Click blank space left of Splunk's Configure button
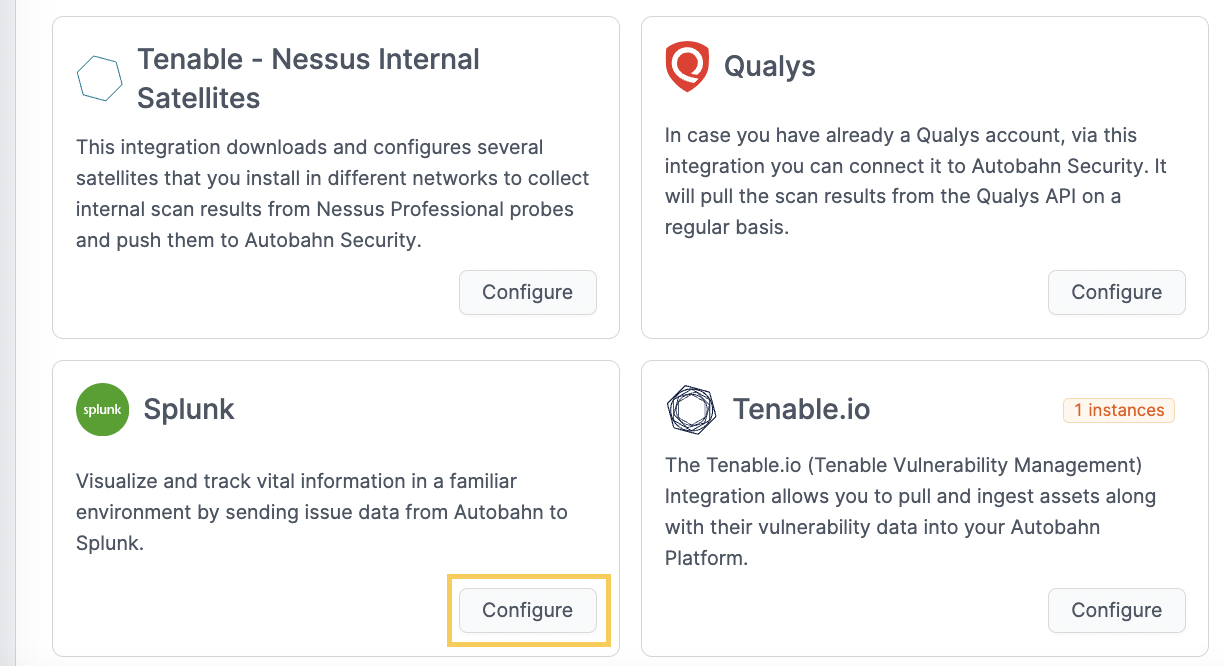This screenshot has width=1224, height=666. coord(260,610)
